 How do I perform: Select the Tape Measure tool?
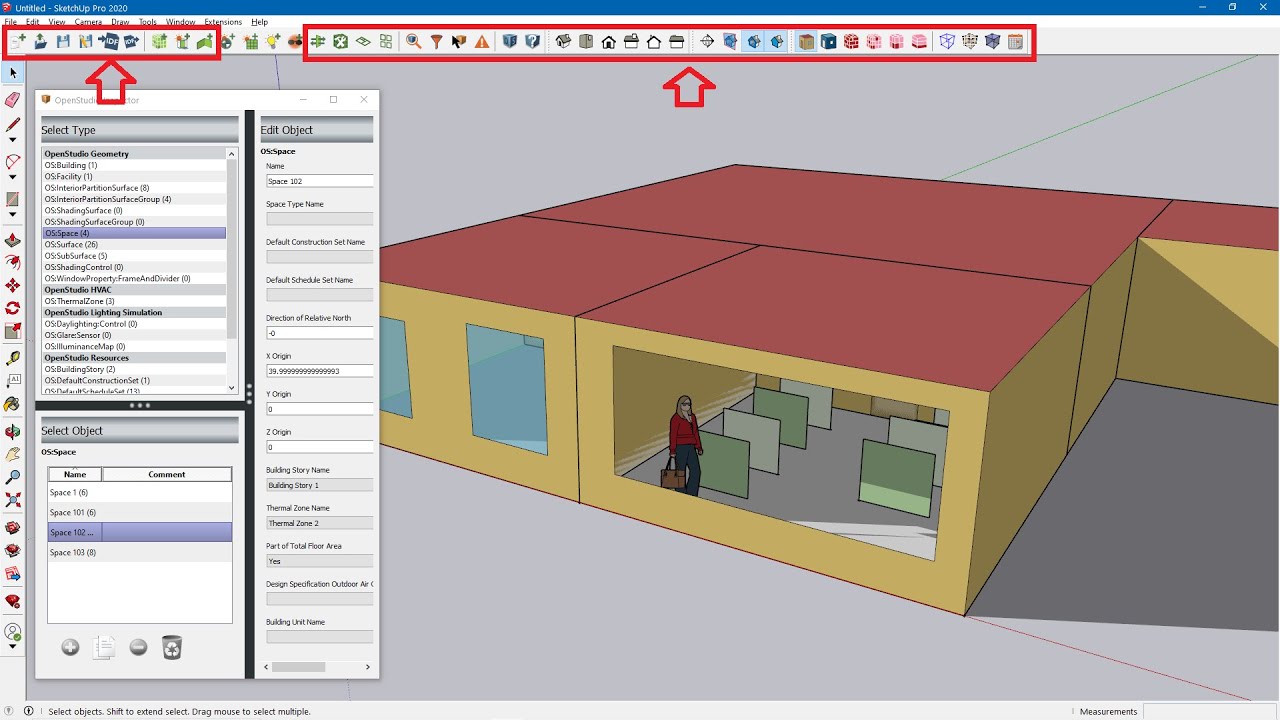point(13,357)
